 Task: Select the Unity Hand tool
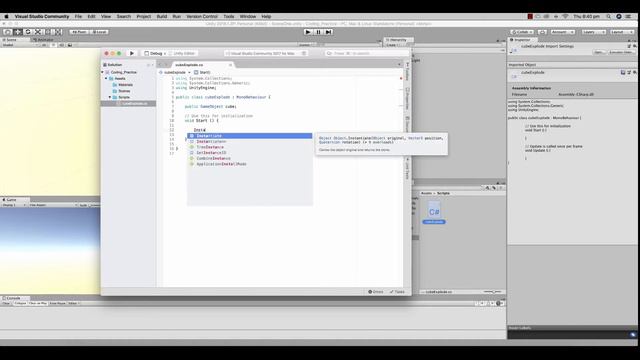(8, 32)
